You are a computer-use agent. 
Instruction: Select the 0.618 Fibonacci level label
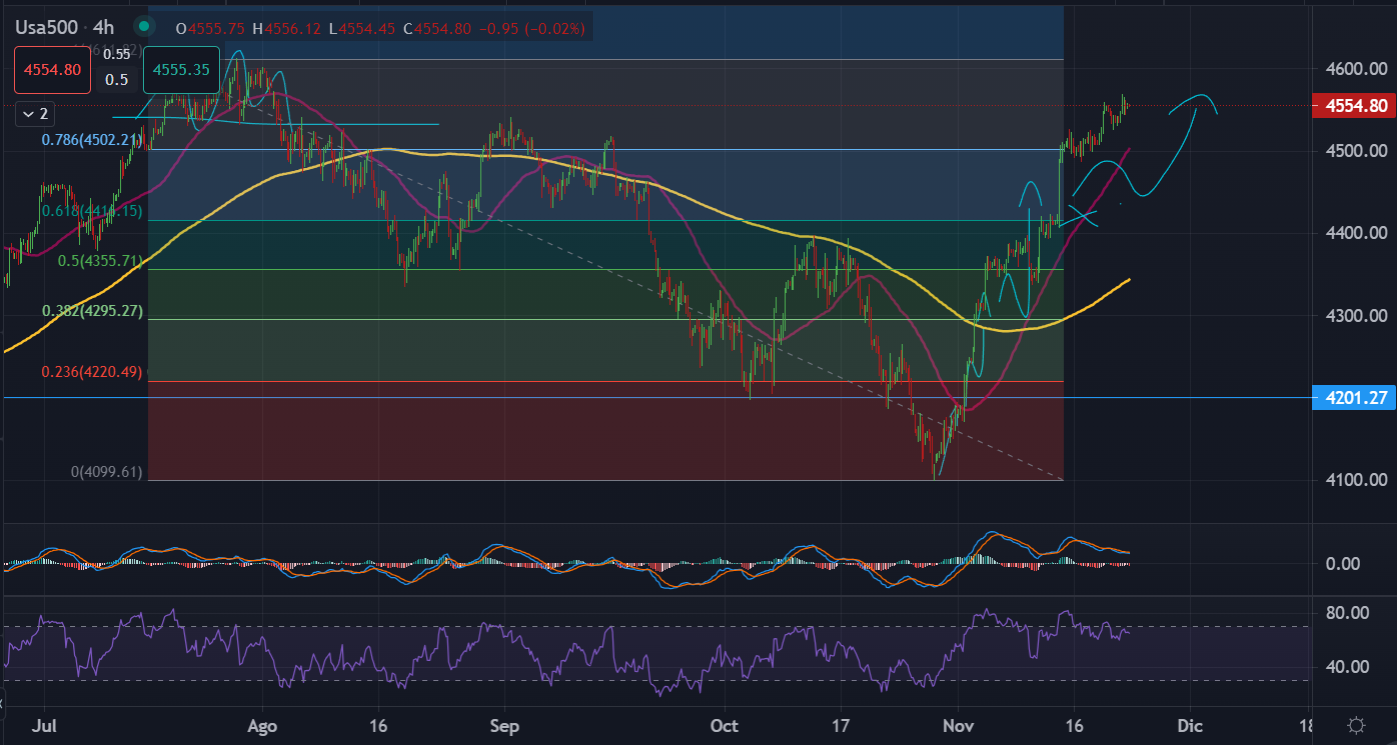[x=93, y=211]
